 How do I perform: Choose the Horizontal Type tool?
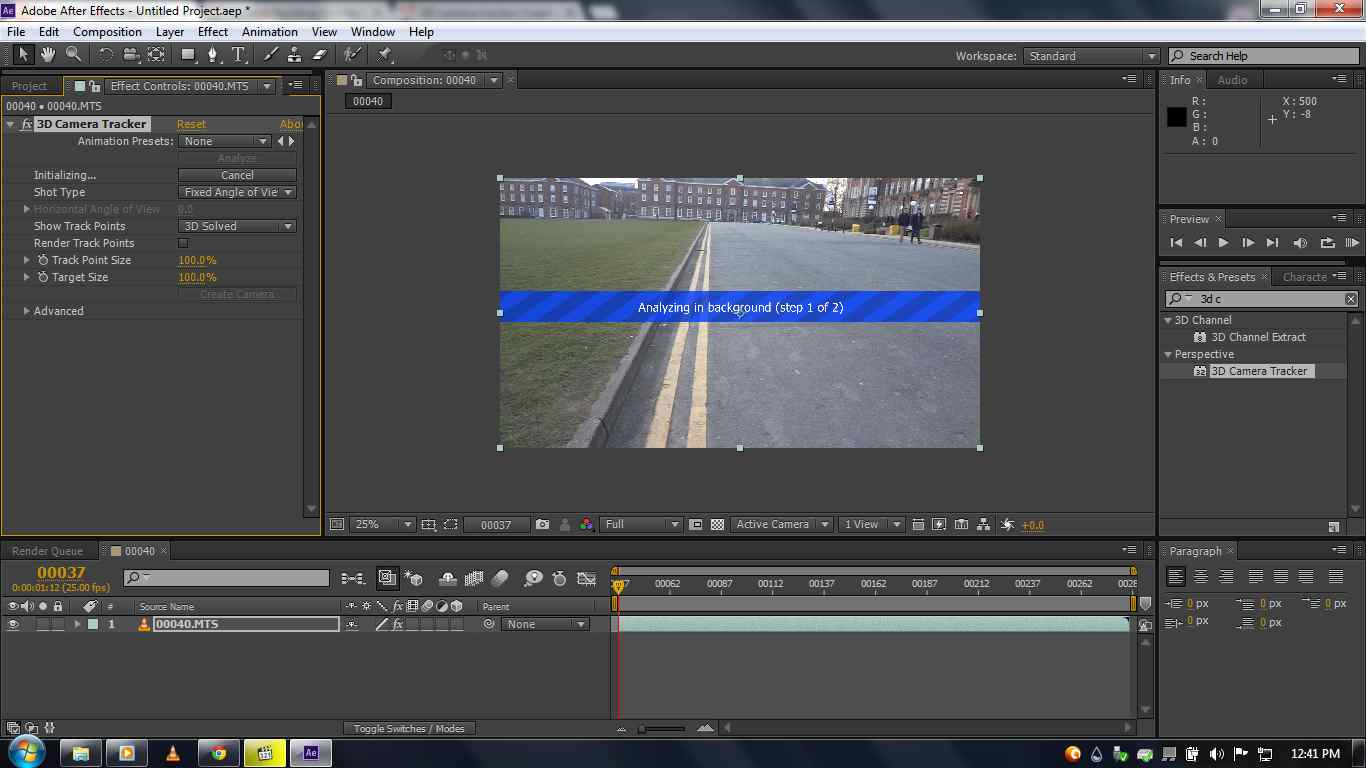(x=238, y=55)
